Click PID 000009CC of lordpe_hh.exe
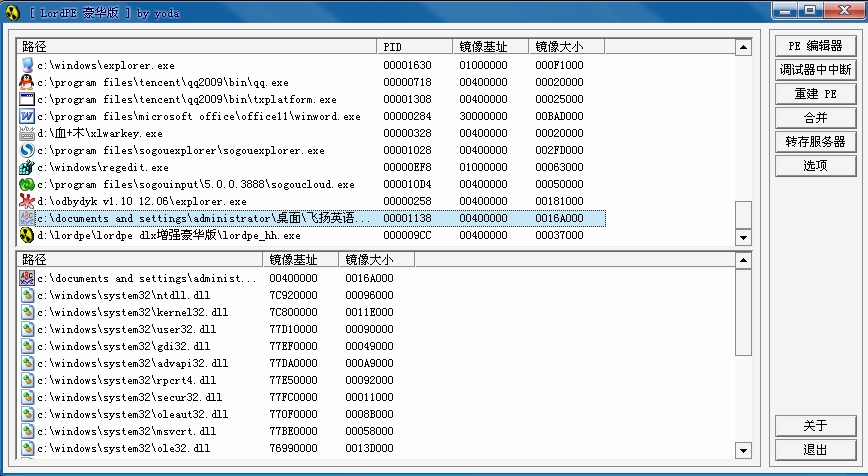 tap(407, 235)
